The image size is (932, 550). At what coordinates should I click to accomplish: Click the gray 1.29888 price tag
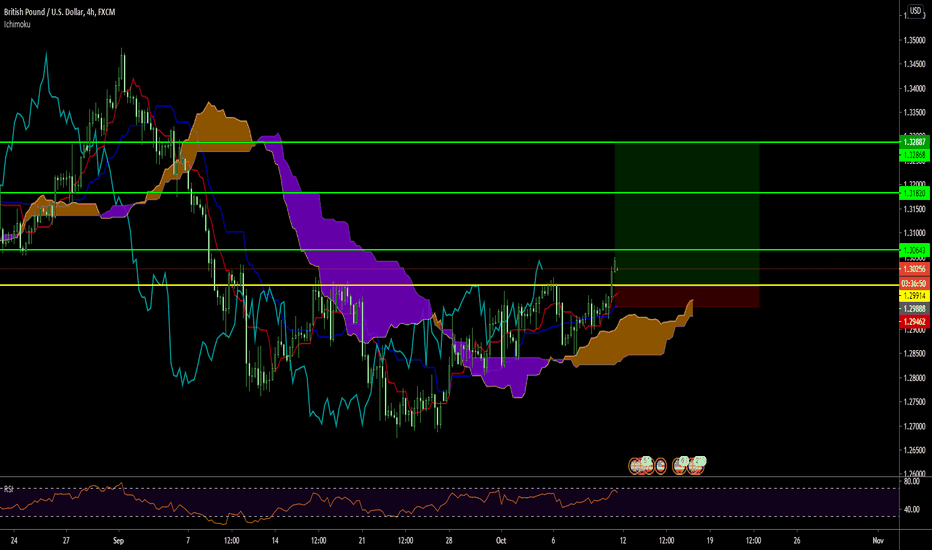pos(914,309)
